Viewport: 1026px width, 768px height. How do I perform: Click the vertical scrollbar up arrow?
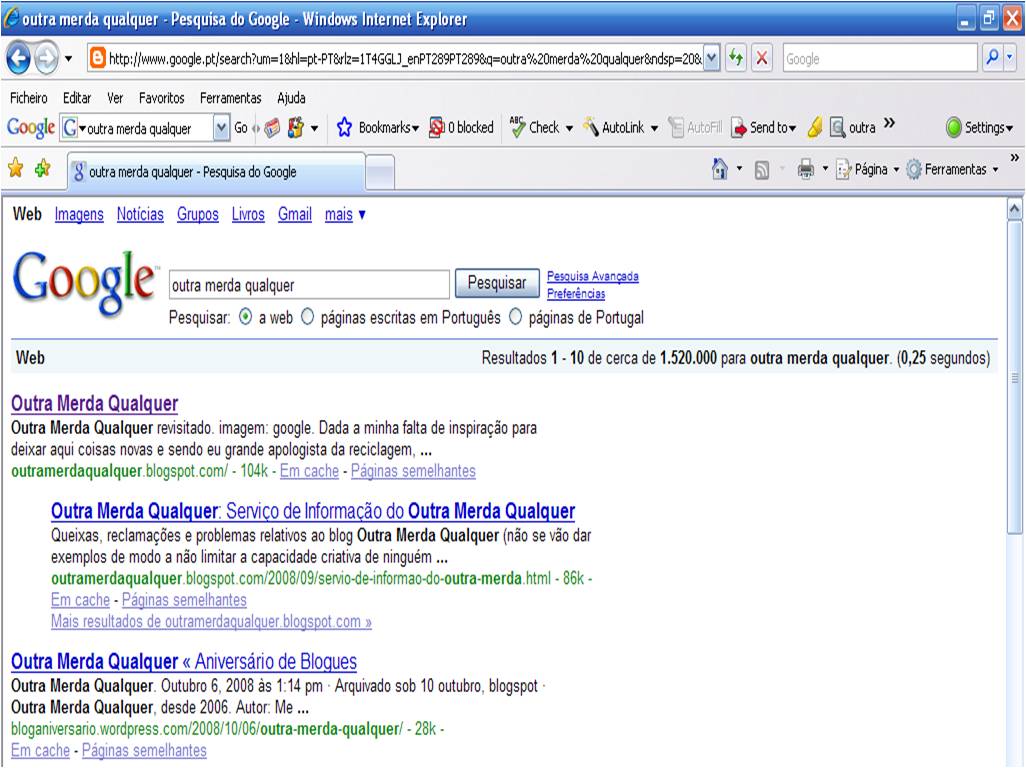pos(1014,210)
